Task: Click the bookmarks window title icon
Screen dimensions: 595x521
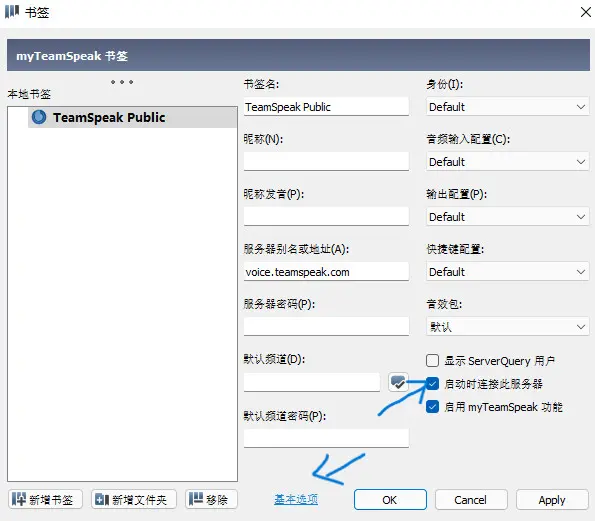Action: [12, 12]
